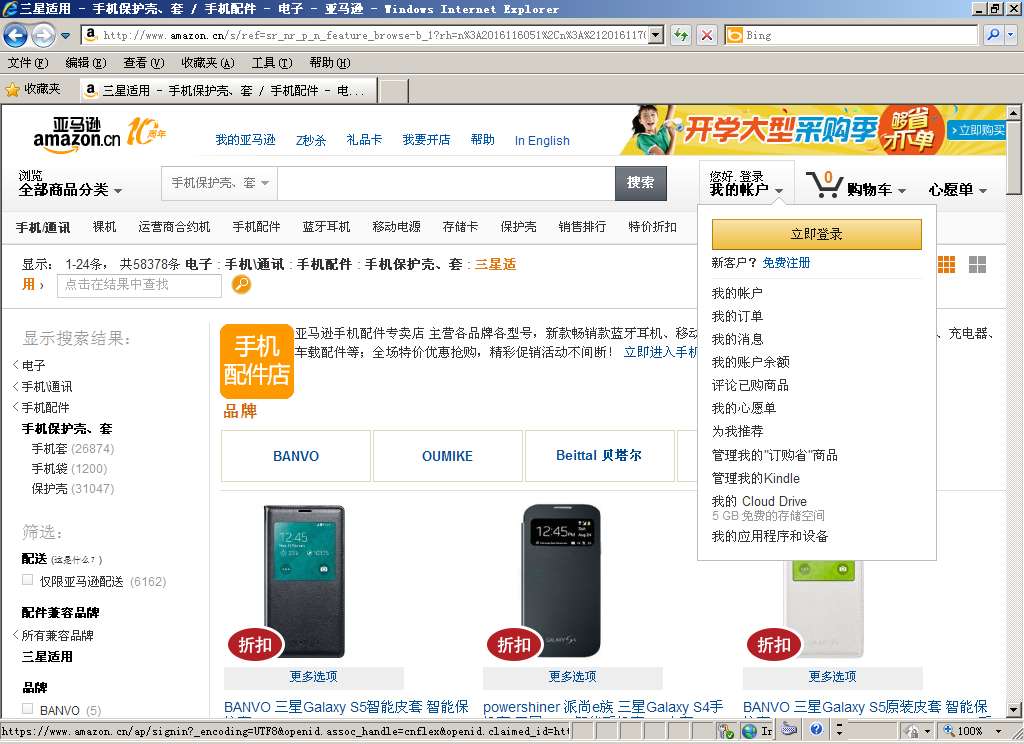Click the Favorites star icon
Screen dimensions: 1024x744
tap(12, 89)
